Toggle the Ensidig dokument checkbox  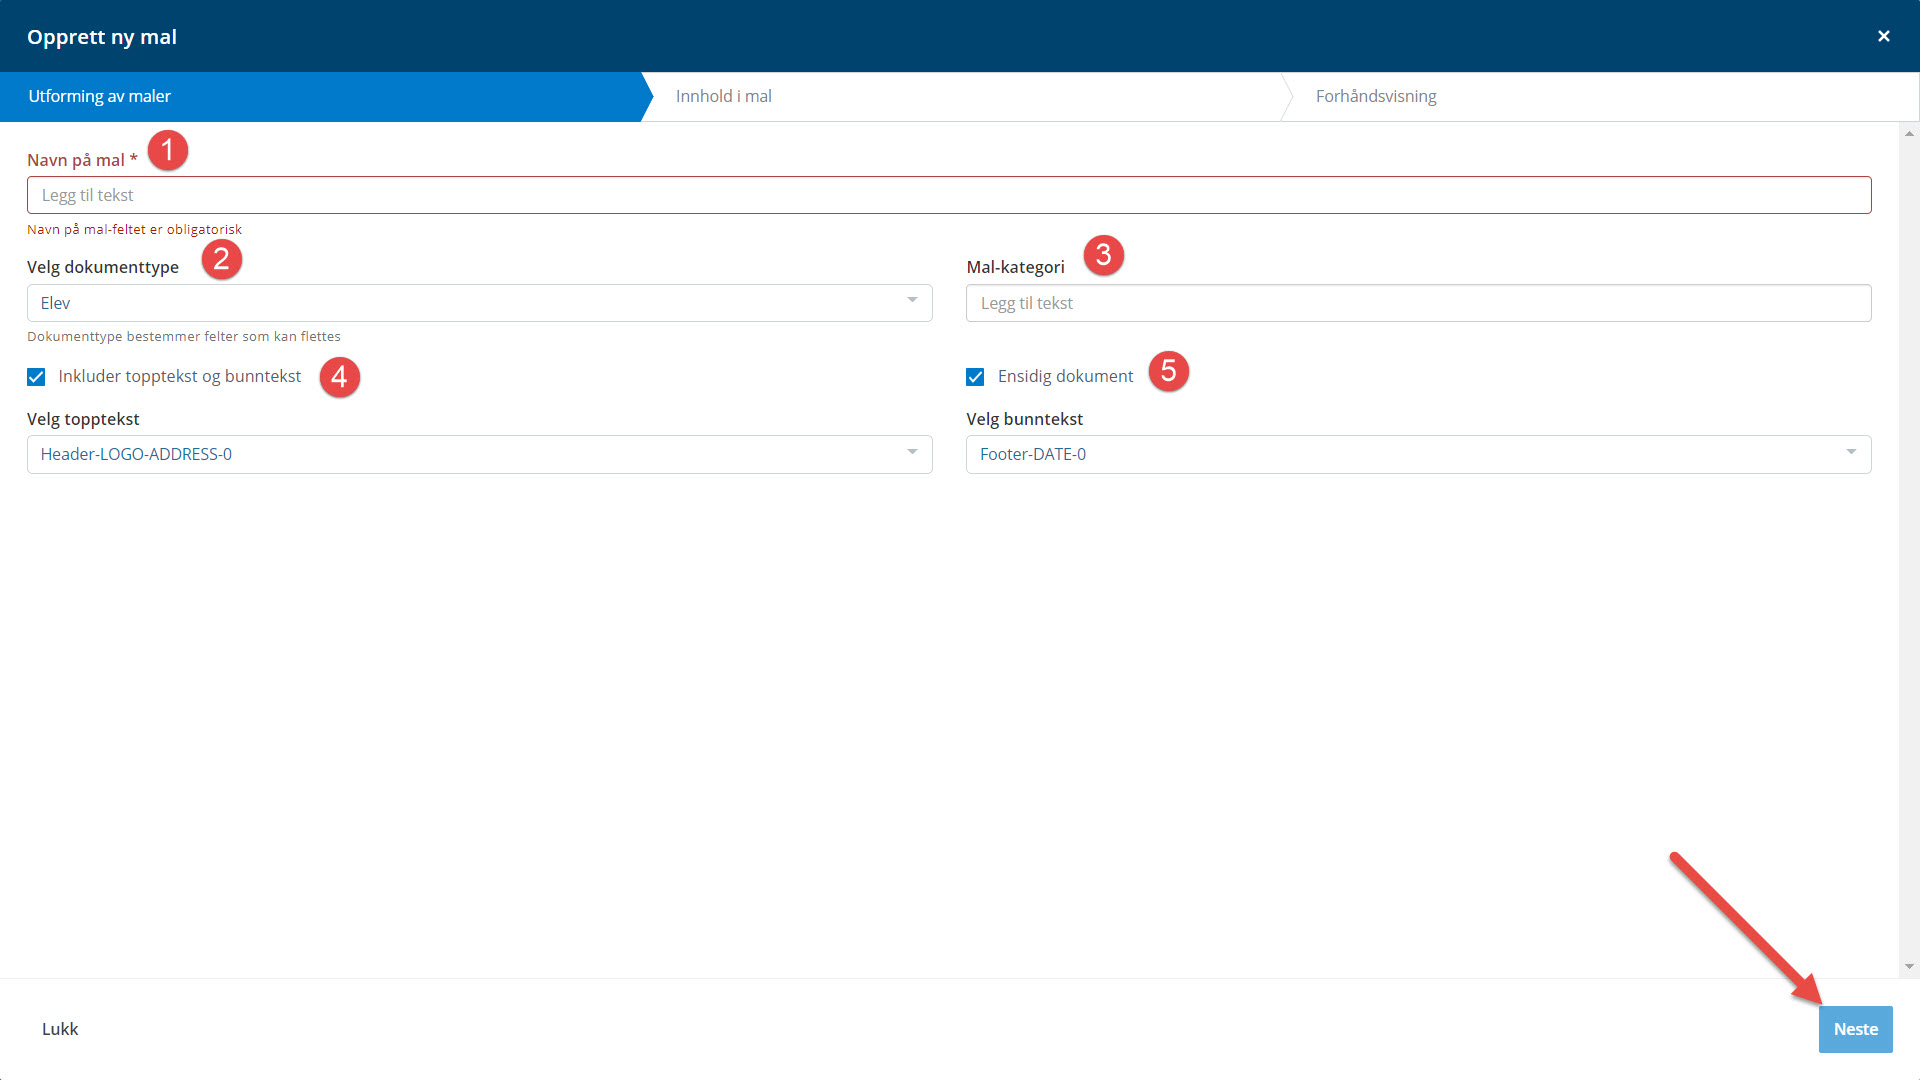pyautogui.click(x=975, y=377)
